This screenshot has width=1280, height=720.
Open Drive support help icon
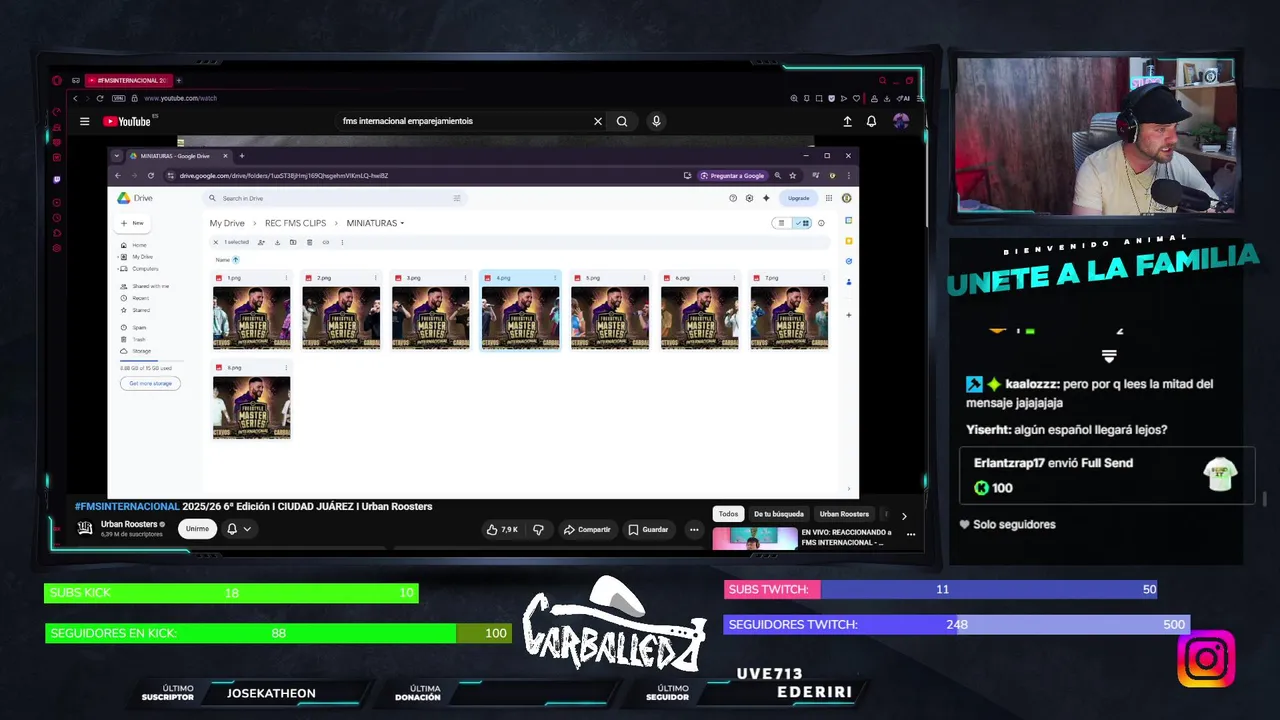(733, 198)
